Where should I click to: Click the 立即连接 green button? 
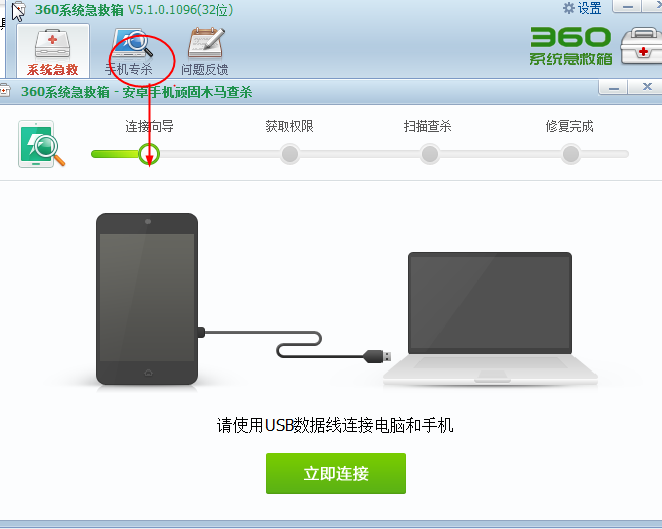(x=336, y=473)
